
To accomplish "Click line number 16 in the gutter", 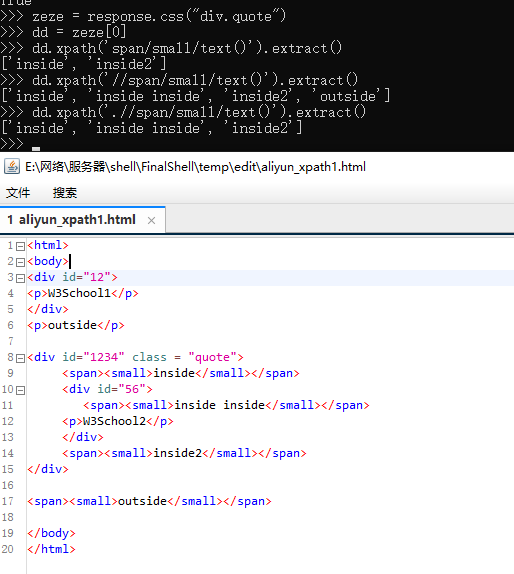I will [7, 485].
